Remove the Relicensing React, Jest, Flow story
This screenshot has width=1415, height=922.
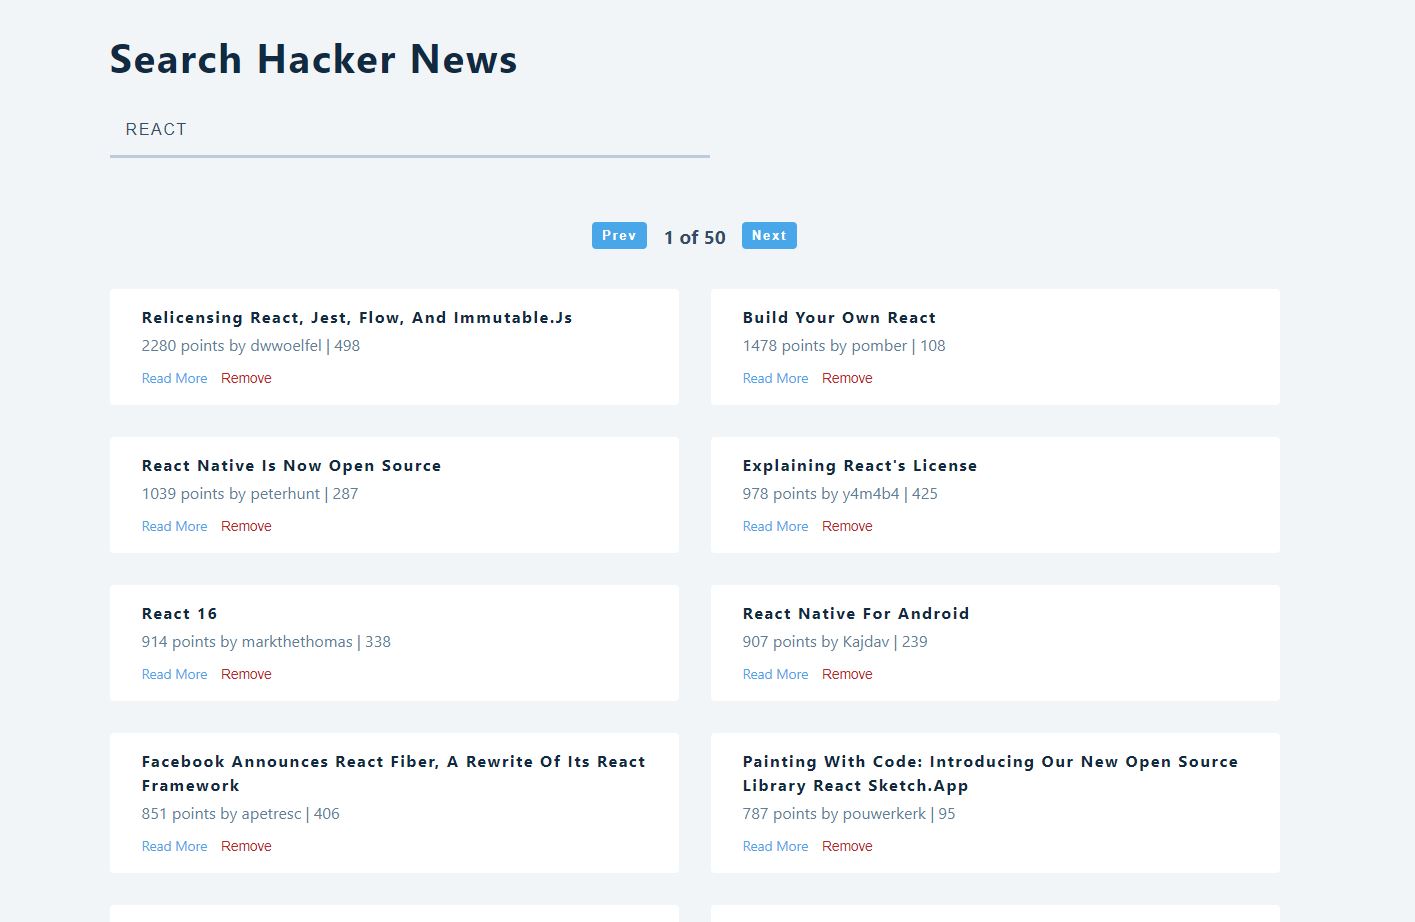point(246,378)
